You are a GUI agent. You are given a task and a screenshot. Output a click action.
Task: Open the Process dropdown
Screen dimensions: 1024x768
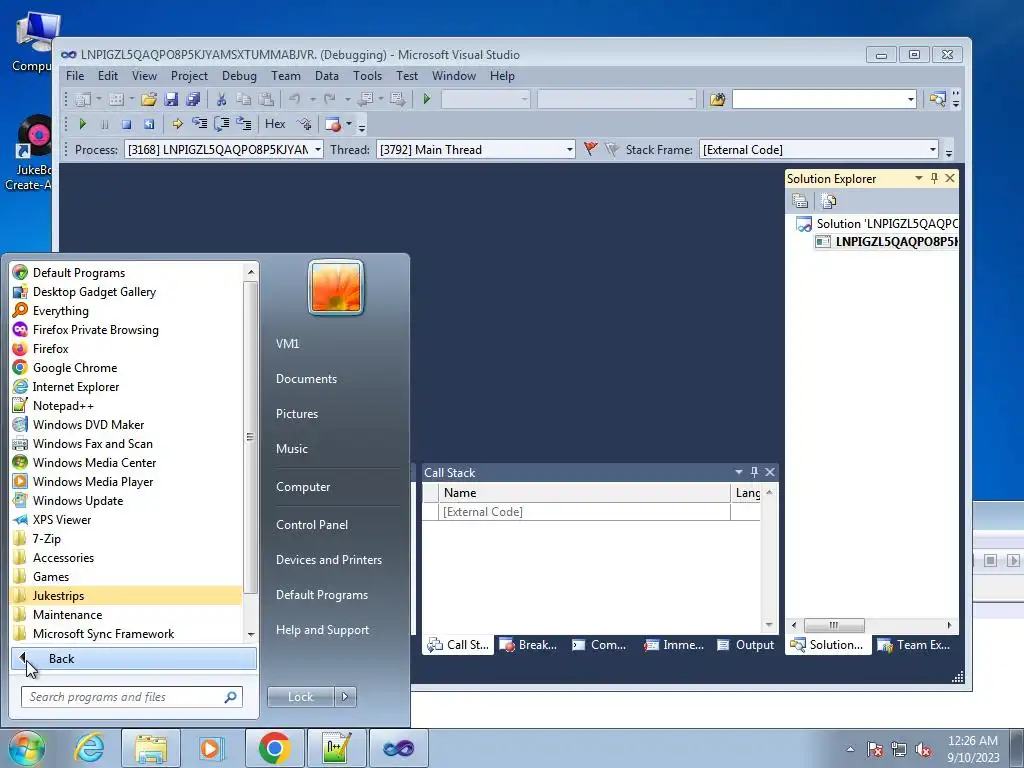[317, 150]
